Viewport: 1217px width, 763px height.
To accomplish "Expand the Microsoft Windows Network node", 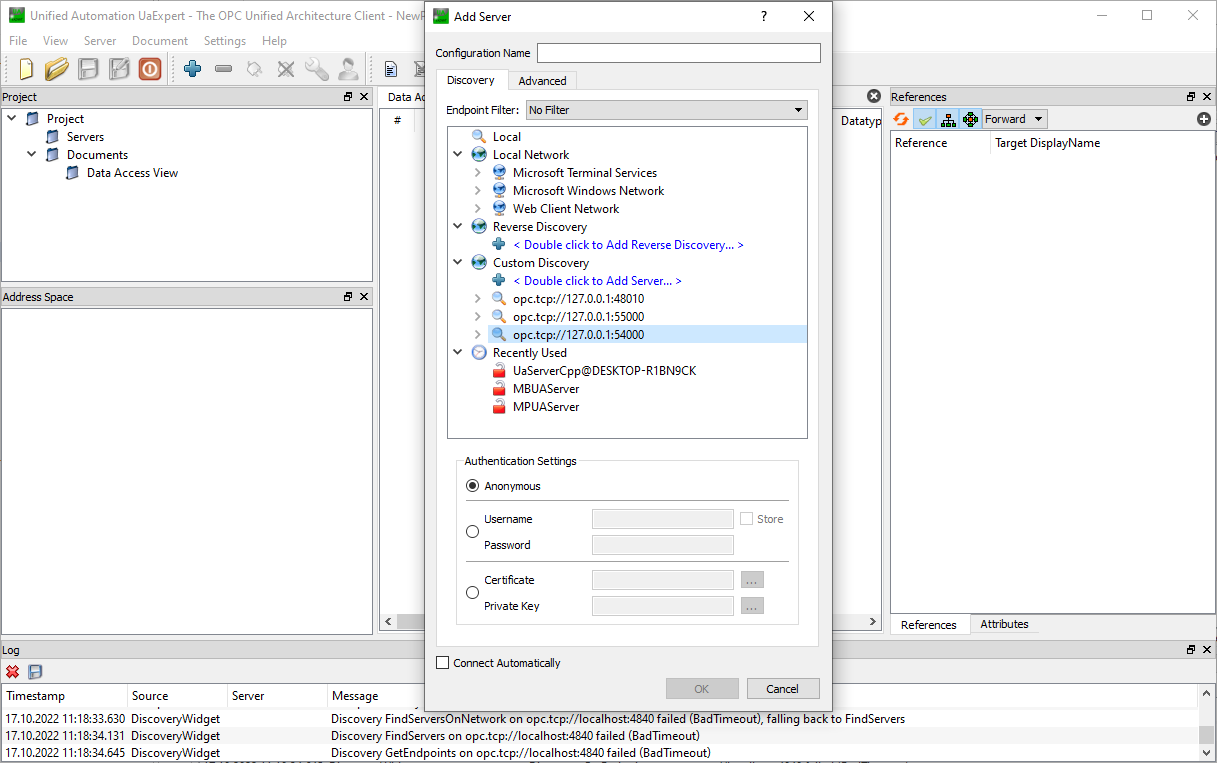I will click(478, 191).
